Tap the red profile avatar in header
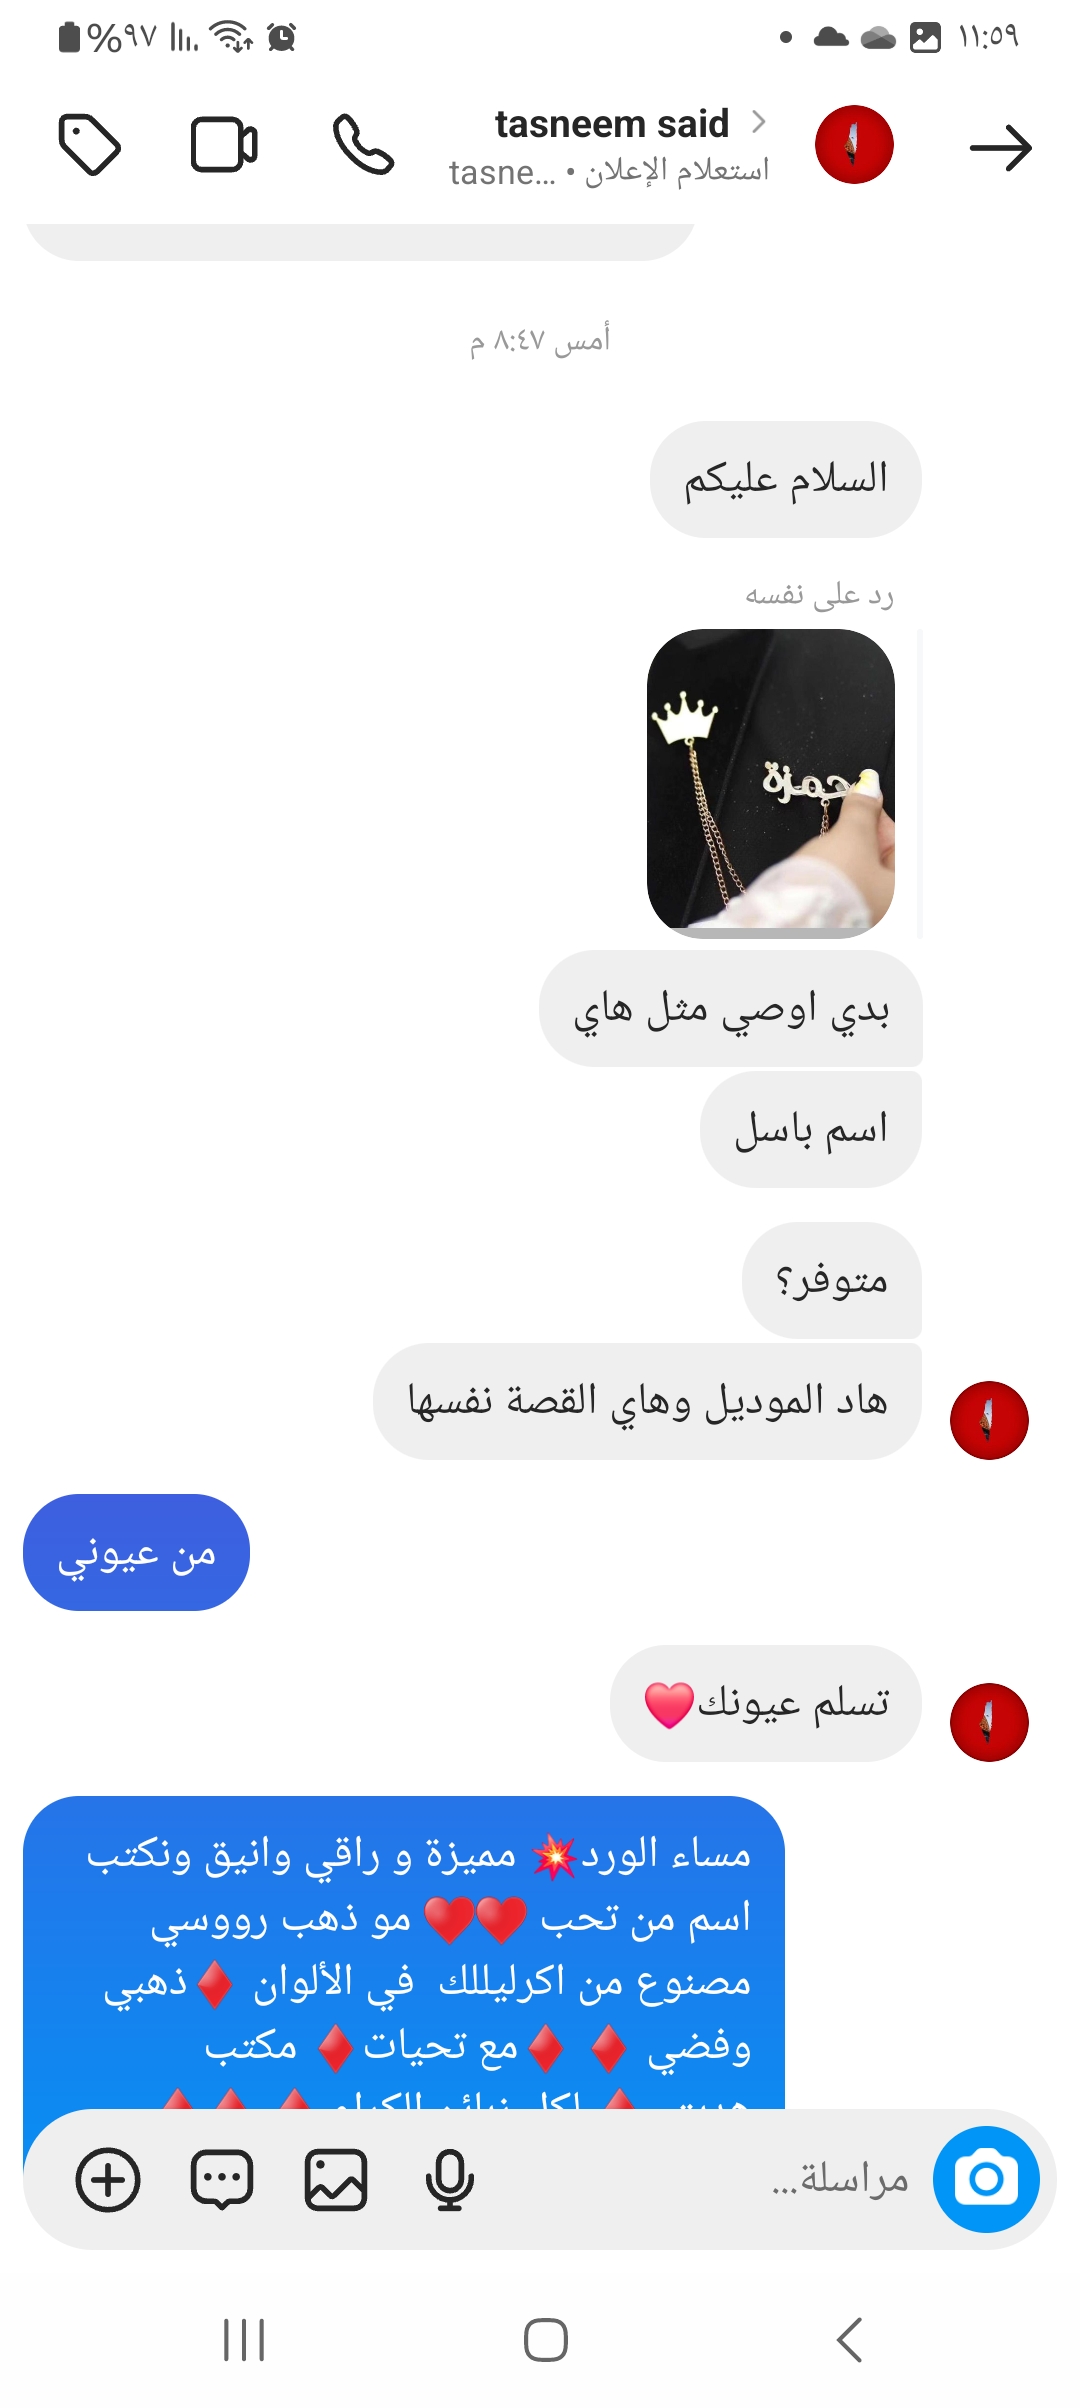 point(854,145)
